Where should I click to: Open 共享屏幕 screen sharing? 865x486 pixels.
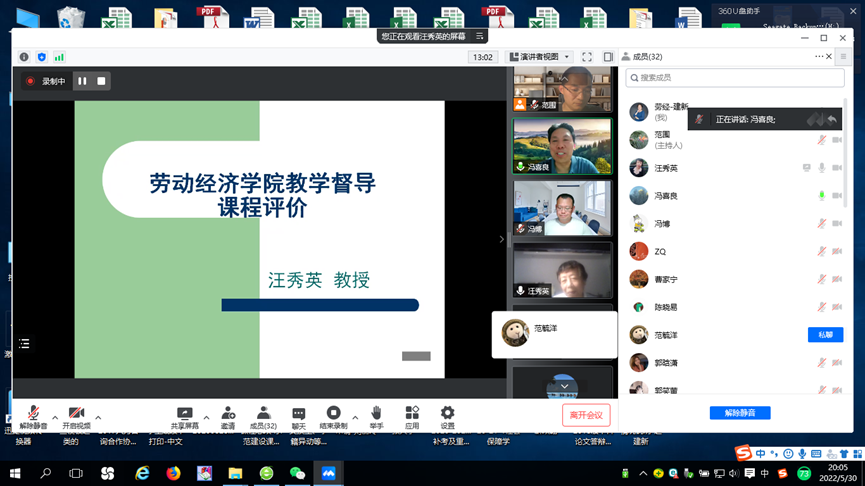pyautogui.click(x=184, y=413)
